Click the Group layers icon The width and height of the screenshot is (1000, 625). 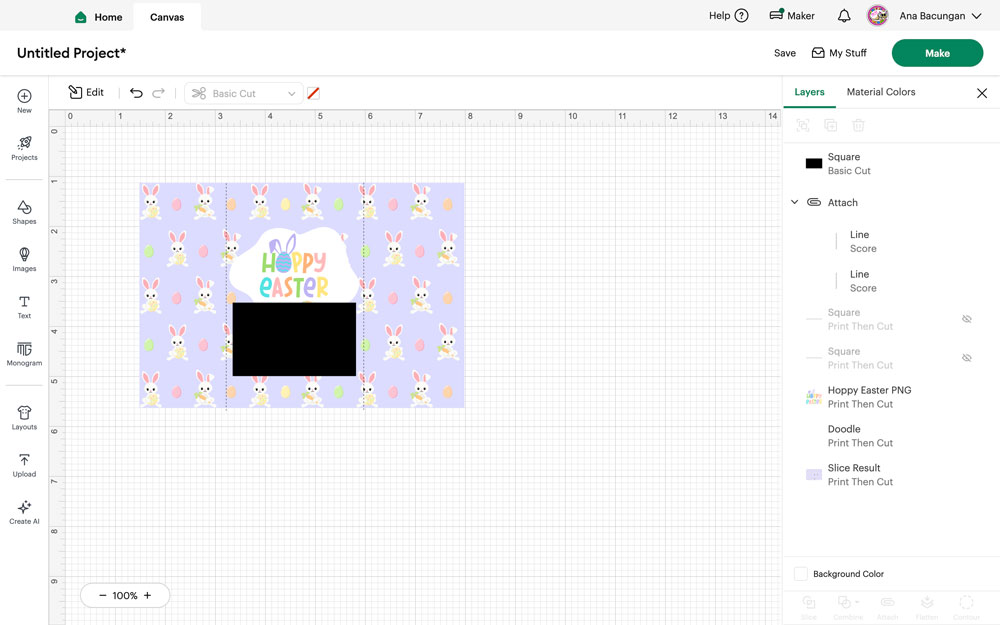point(803,126)
